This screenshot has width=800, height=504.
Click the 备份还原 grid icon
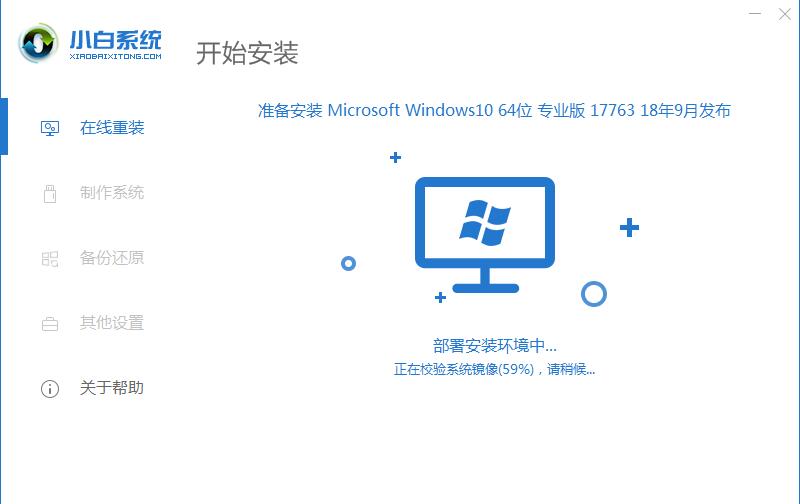coord(49,259)
